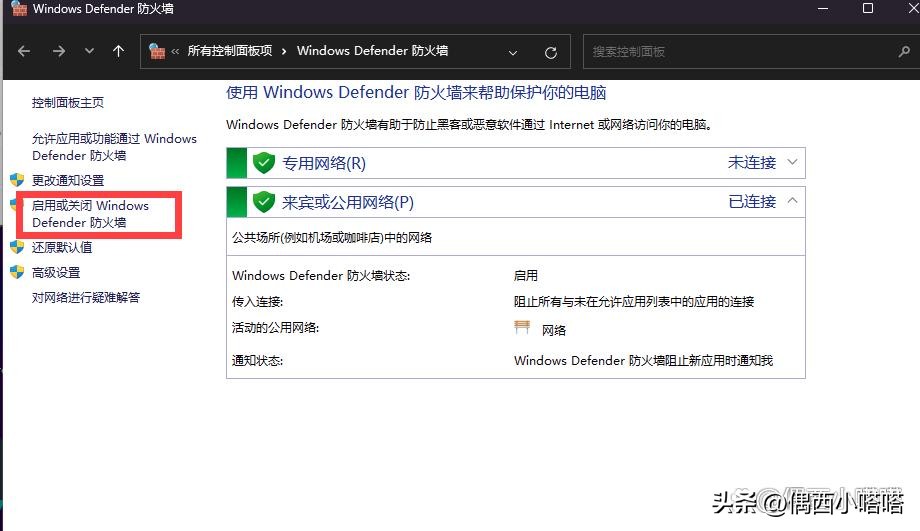Click the 已连接 status text
This screenshot has width=920, height=531.
[752, 202]
